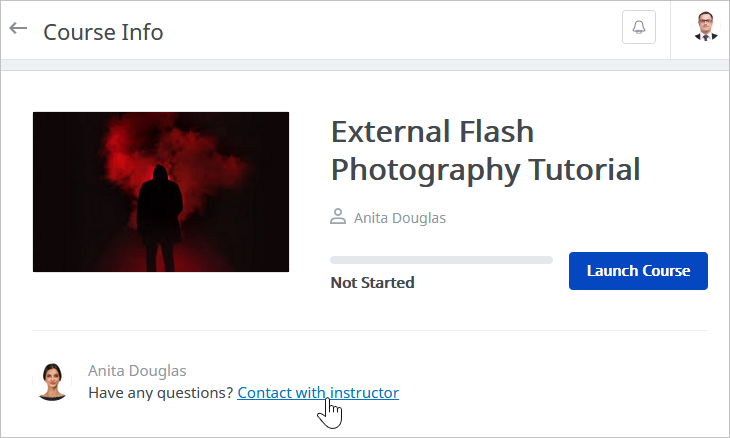Click the back arrow icon
Viewport: 730px width, 438px height.
tap(18, 29)
